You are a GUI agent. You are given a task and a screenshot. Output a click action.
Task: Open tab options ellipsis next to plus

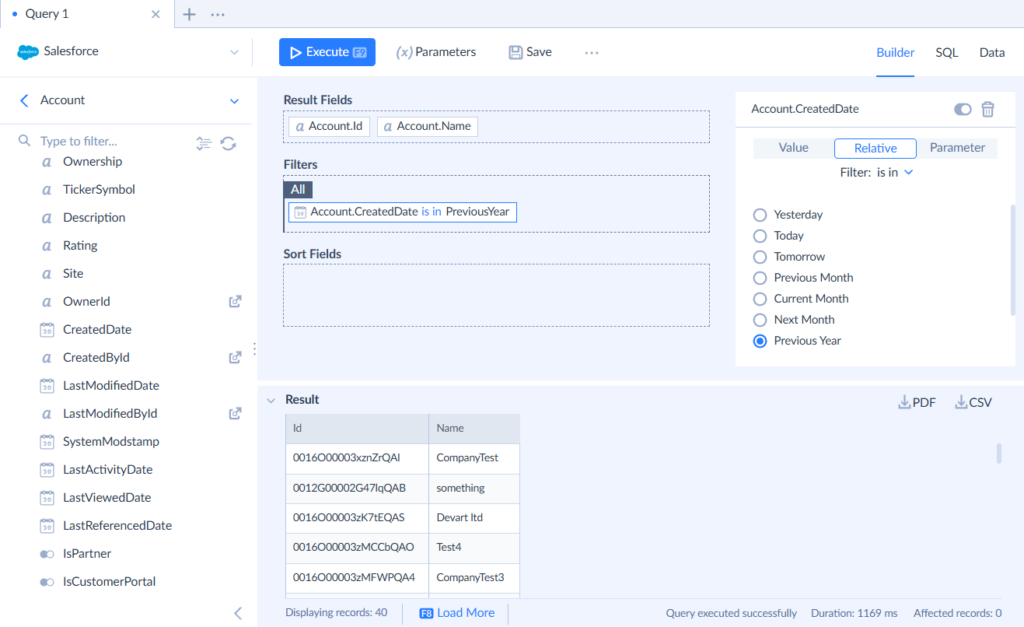[218, 14]
